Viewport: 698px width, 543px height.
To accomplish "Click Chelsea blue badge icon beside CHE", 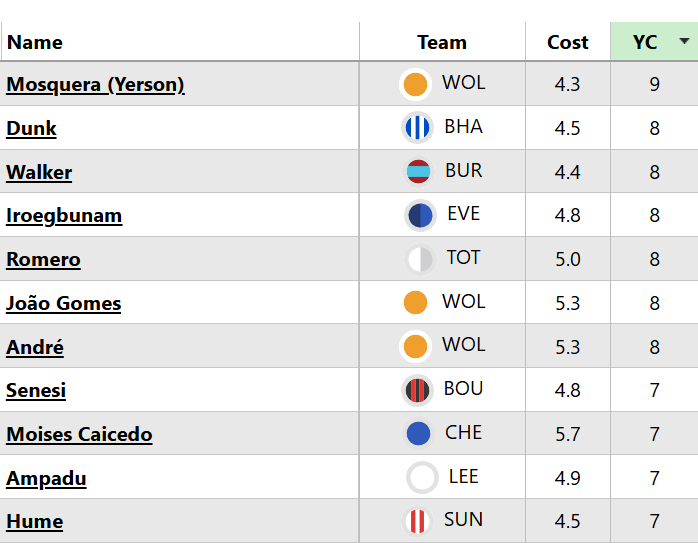I will pos(418,433).
